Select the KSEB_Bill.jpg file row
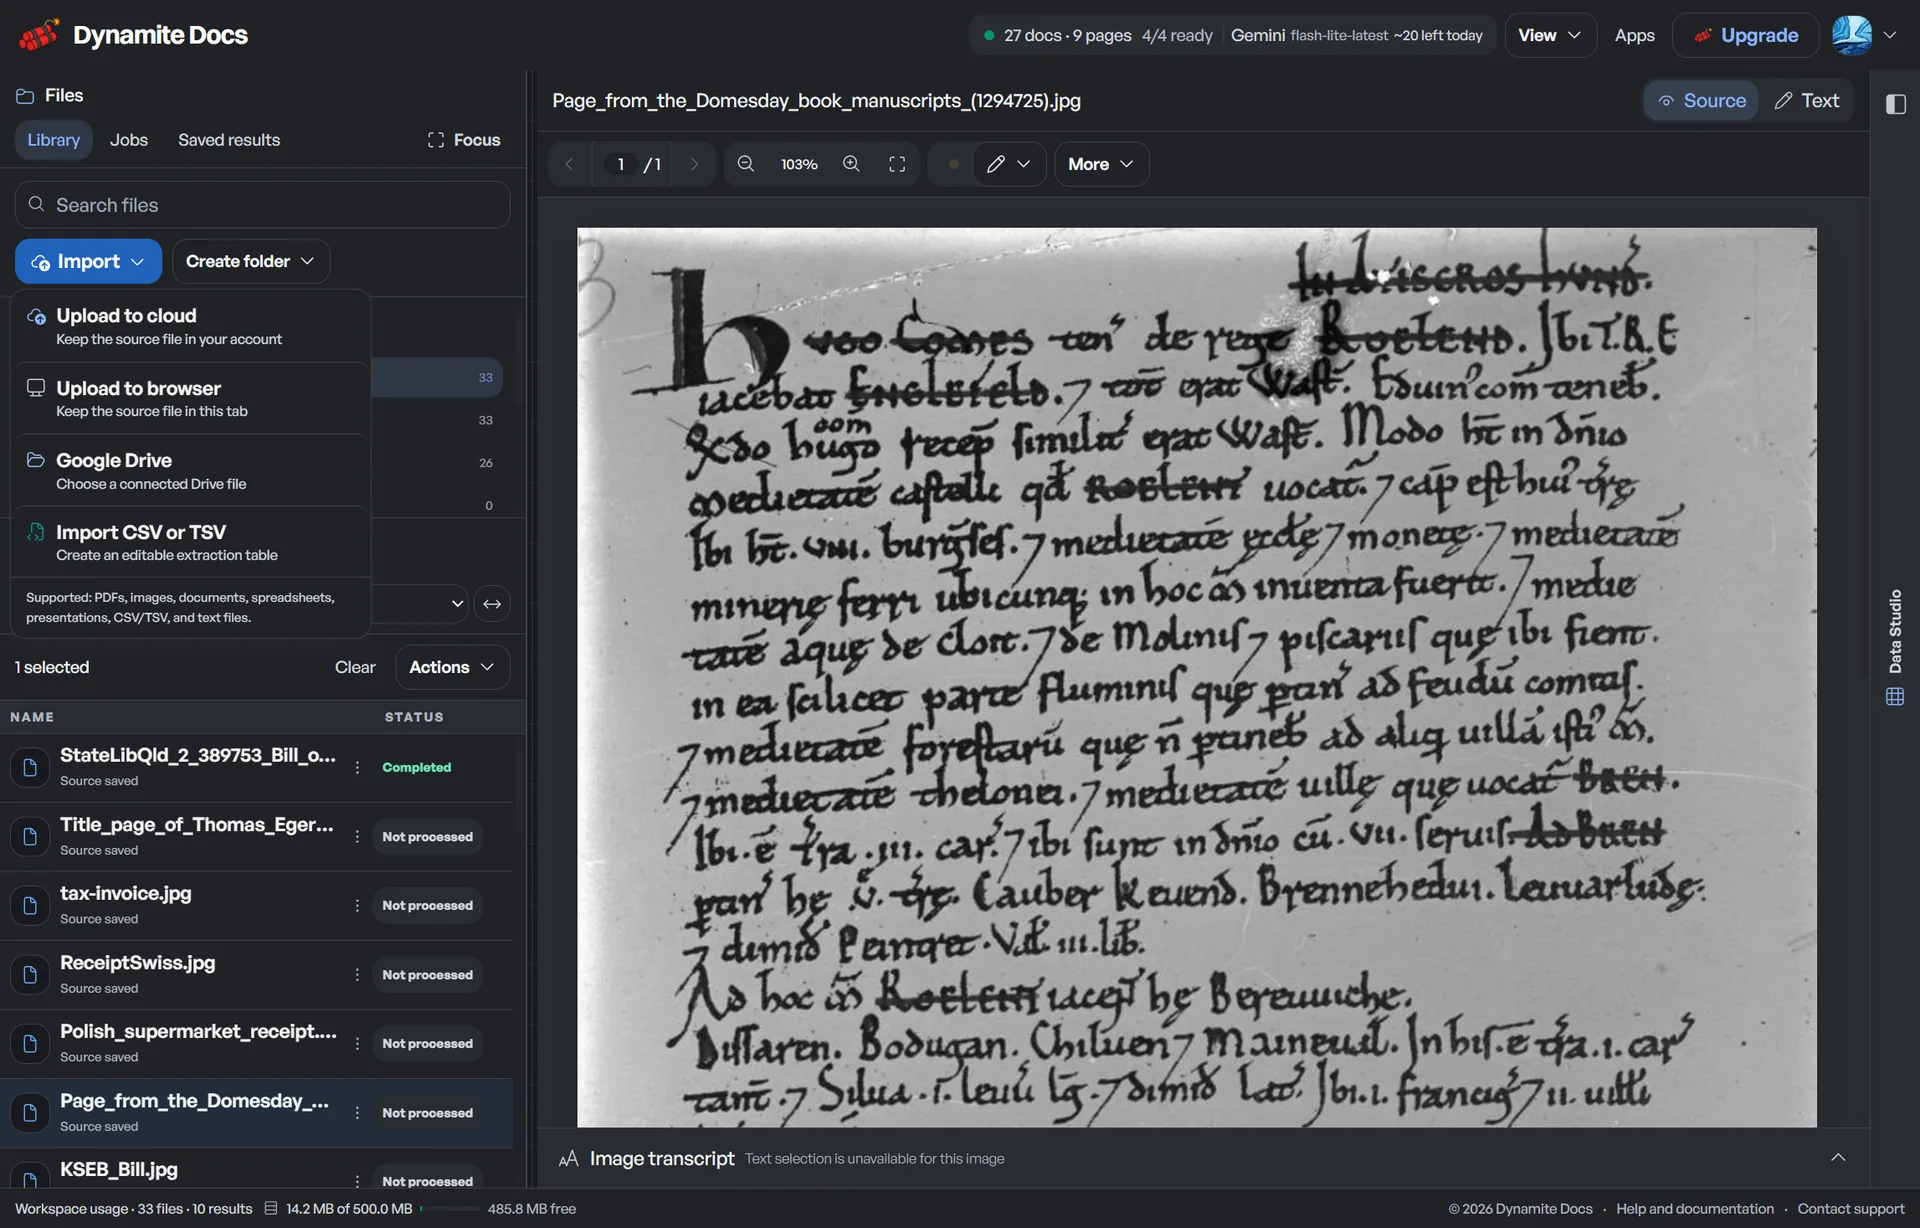This screenshot has width=1920, height=1228. 256,1170
